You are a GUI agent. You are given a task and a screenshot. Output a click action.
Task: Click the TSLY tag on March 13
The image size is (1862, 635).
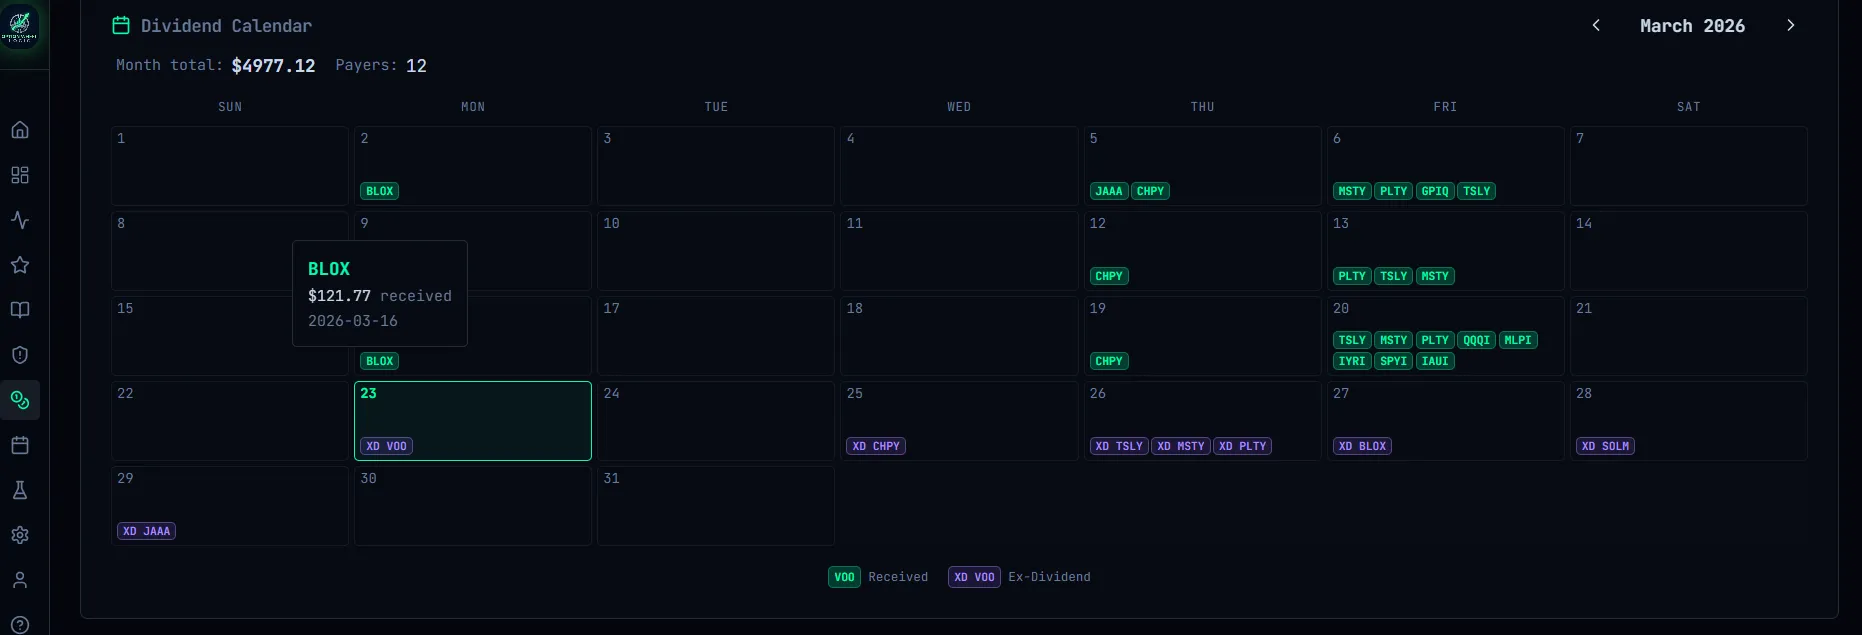pos(1394,276)
